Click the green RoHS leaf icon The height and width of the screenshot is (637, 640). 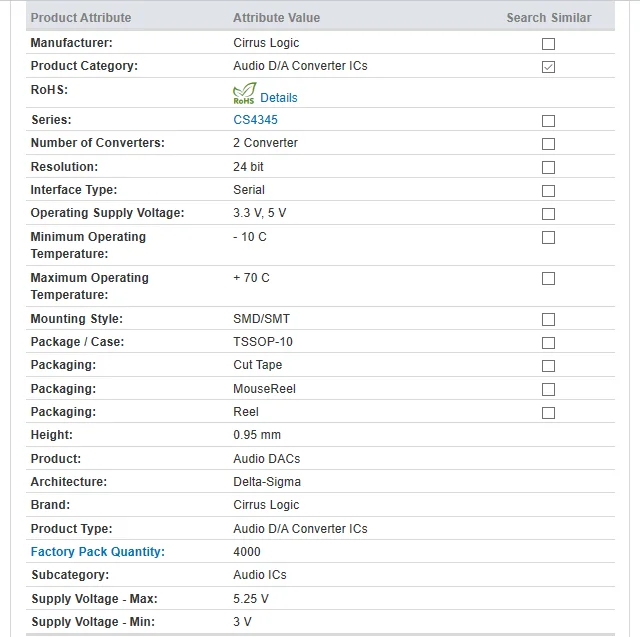(244, 93)
